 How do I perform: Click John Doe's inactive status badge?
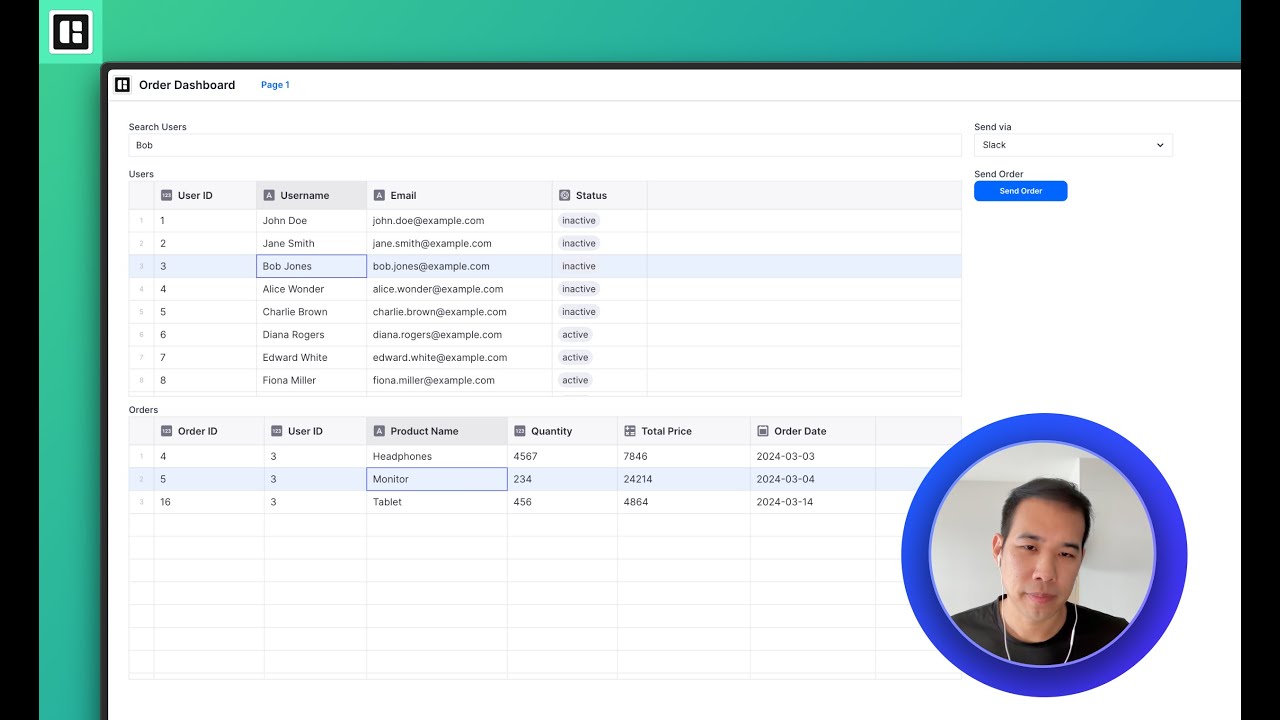579,221
